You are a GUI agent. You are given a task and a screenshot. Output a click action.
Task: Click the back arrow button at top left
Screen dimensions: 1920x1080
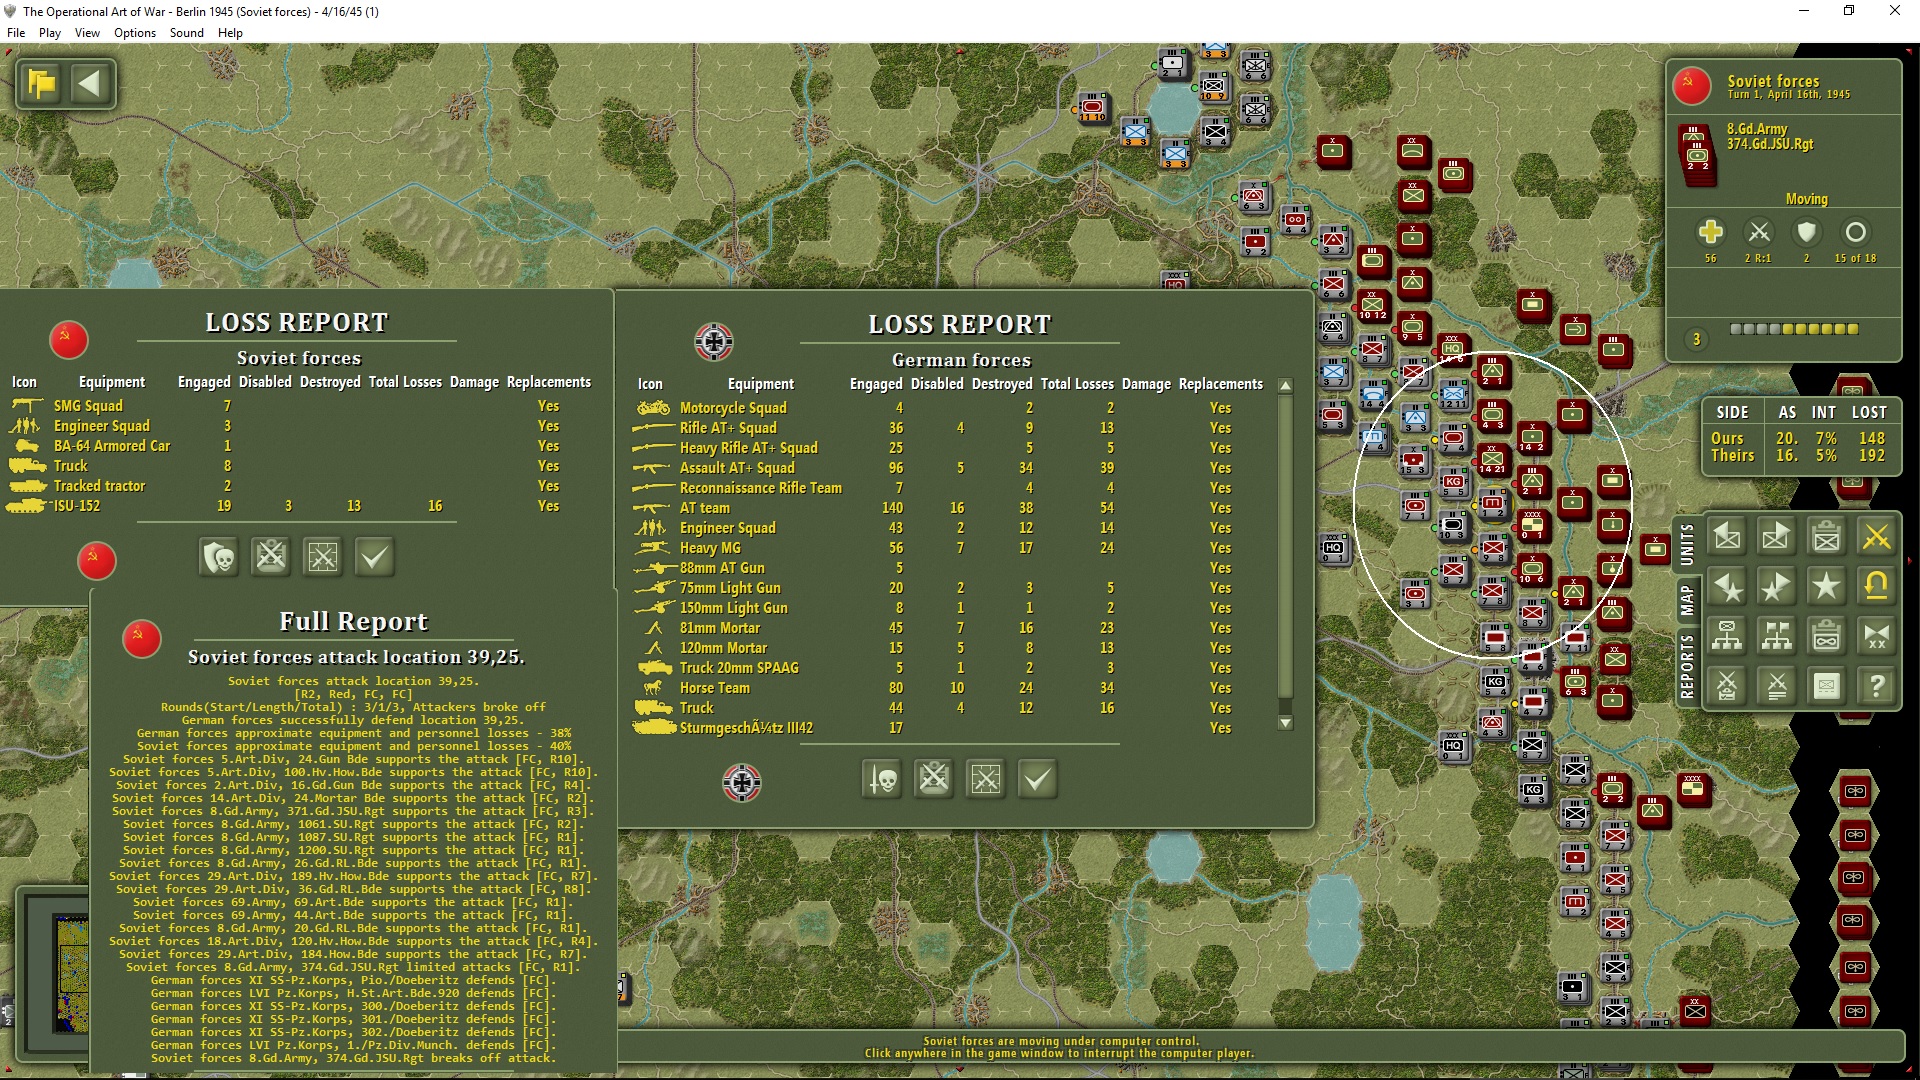coord(90,83)
